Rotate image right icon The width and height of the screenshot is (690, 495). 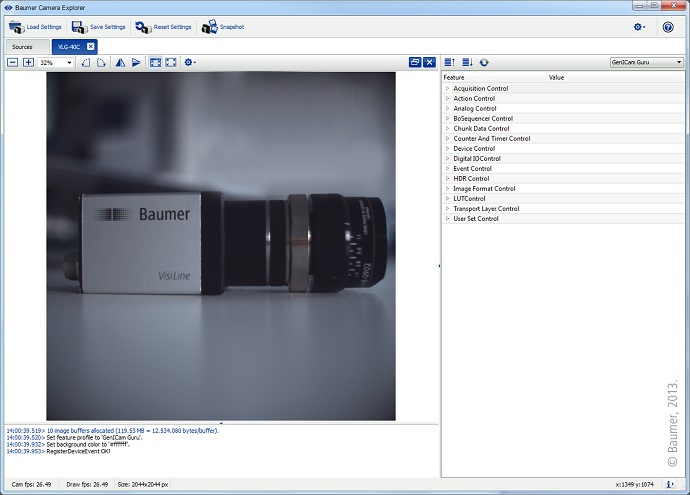101,62
